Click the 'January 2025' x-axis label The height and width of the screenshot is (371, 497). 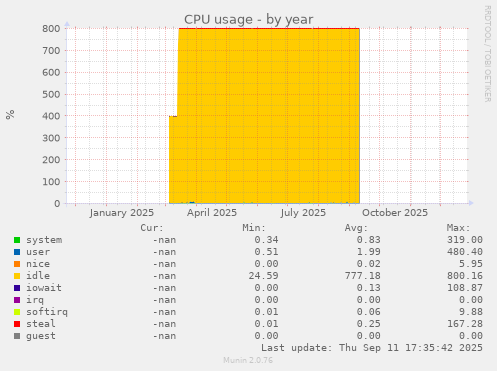click(122, 213)
